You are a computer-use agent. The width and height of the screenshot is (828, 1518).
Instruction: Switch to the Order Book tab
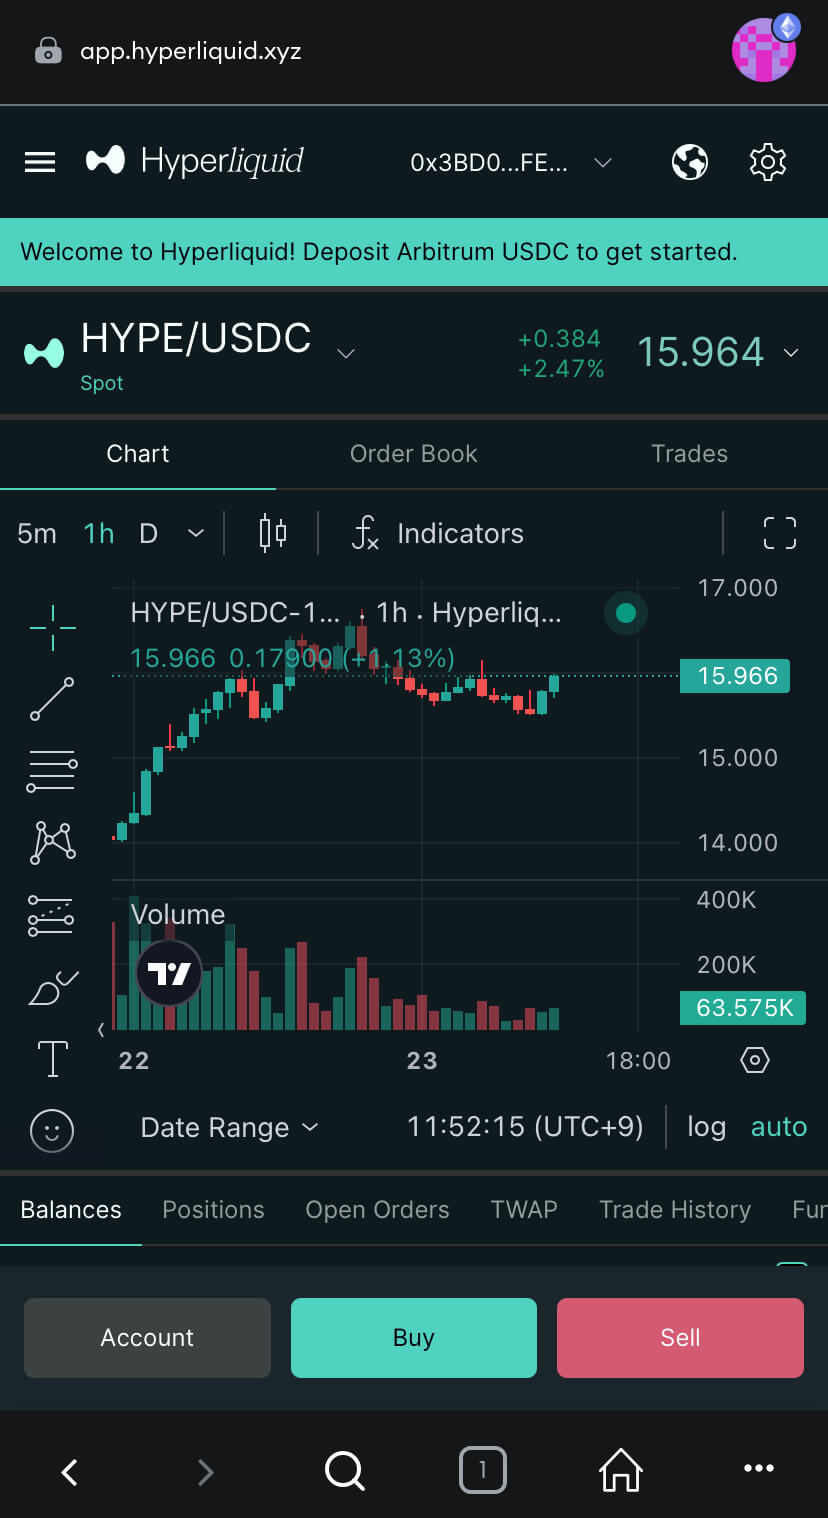pos(413,453)
